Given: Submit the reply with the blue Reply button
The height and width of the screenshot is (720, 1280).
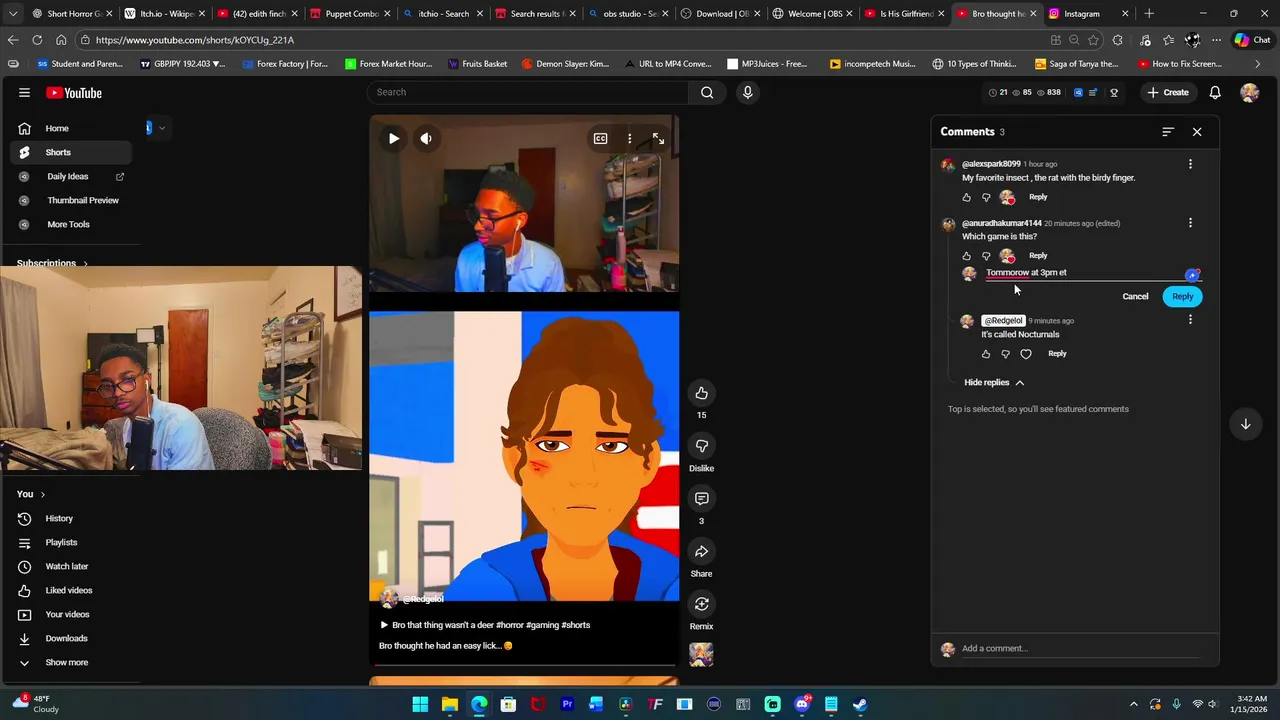Looking at the screenshot, I should pyautogui.click(x=1182, y=296).
